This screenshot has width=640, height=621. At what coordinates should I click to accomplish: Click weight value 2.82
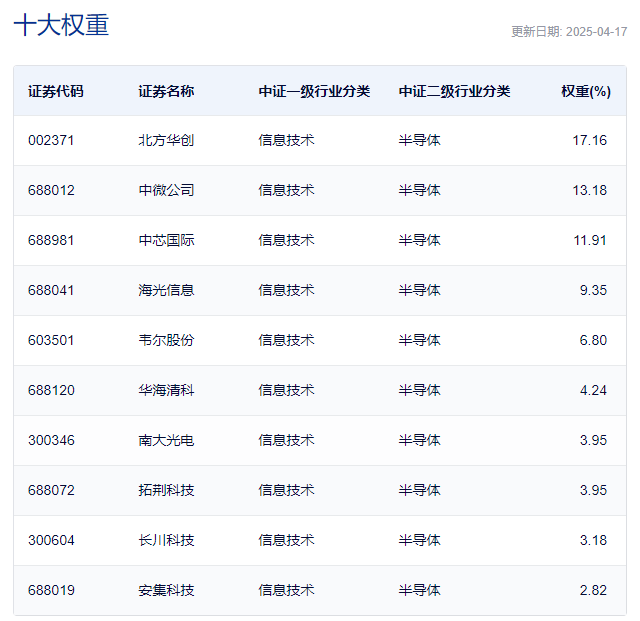coord(593,590)
